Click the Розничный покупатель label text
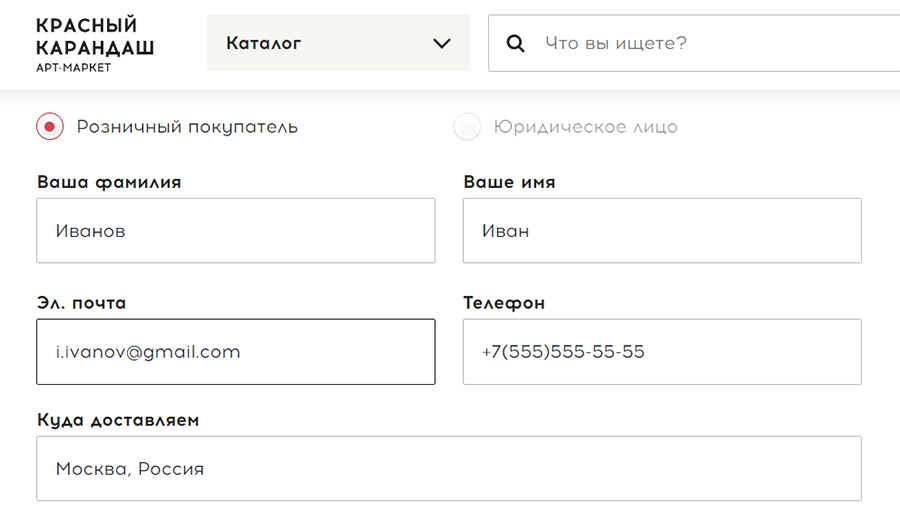This screenshot has width=900, height=532. 187,127
